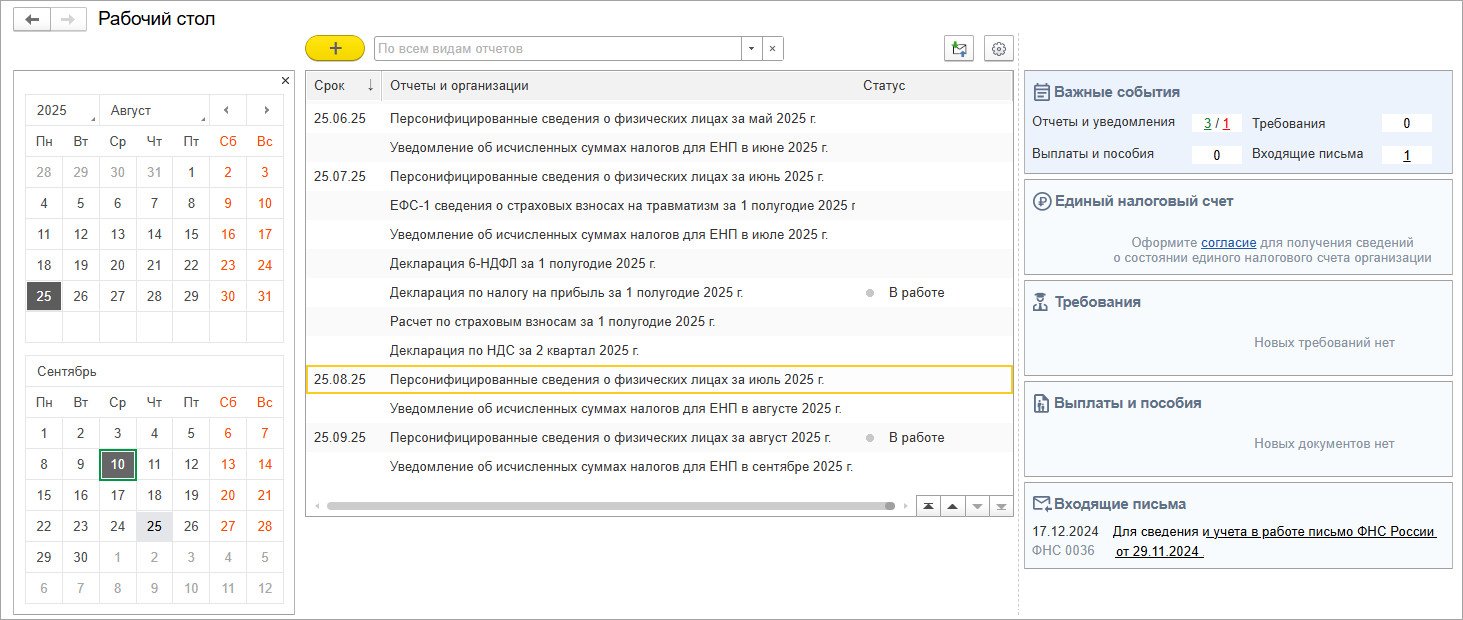Select September 10 in the calendar

coord(118,464)
